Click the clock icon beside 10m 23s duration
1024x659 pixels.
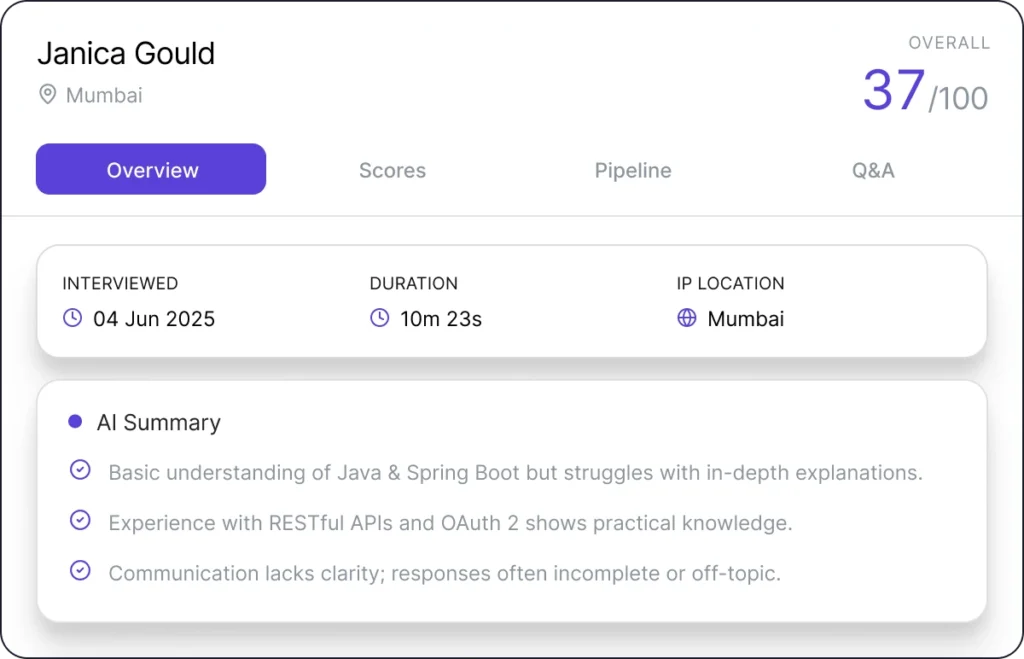(x=379, y=319)
